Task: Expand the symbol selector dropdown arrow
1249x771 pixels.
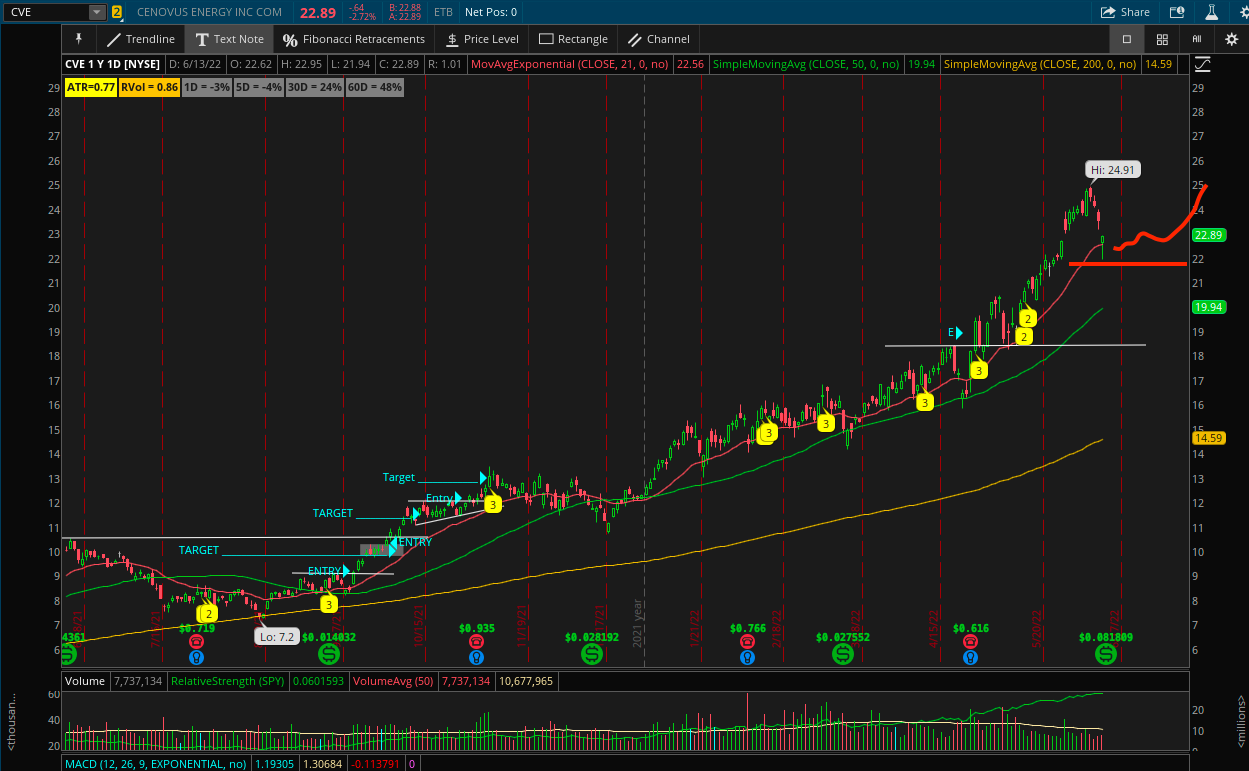Action: pos(97,12)
